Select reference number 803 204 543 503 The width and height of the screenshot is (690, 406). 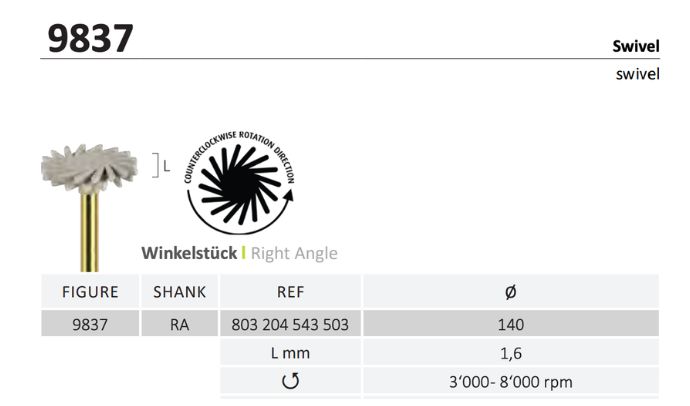point(290,324)
